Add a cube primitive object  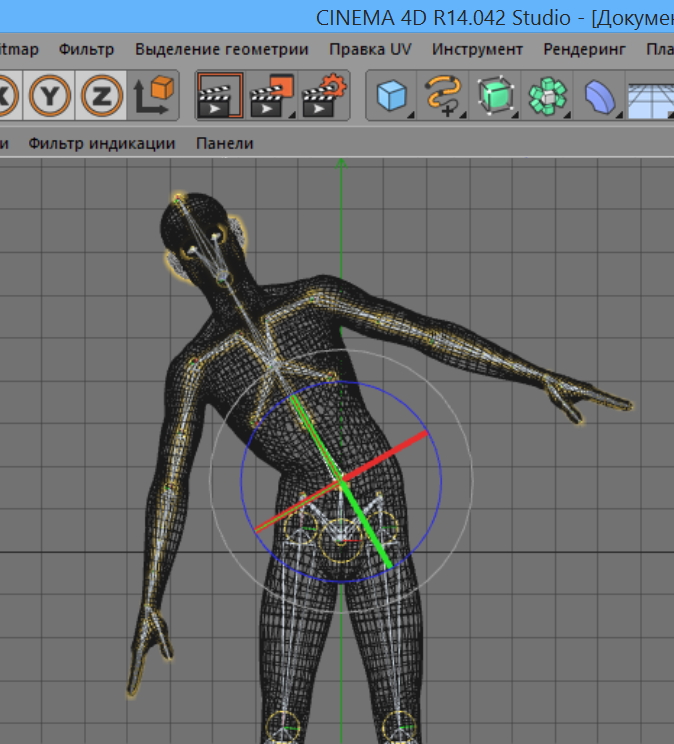click(x=392, y=96)
